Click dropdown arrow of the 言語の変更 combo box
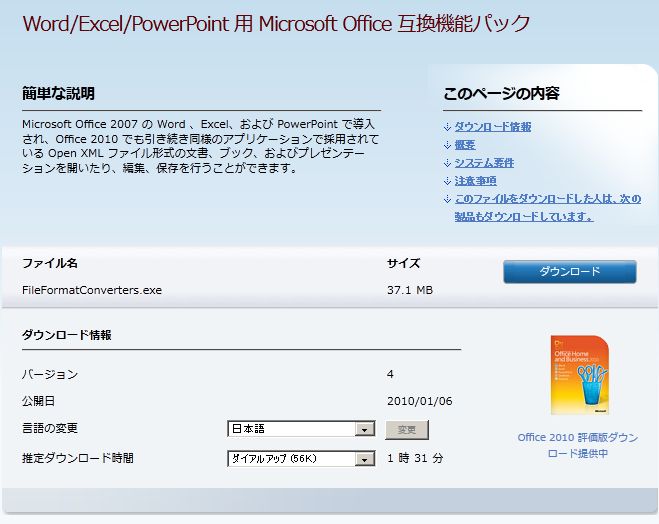Screen dimensions: 659x524 (364, 430)
